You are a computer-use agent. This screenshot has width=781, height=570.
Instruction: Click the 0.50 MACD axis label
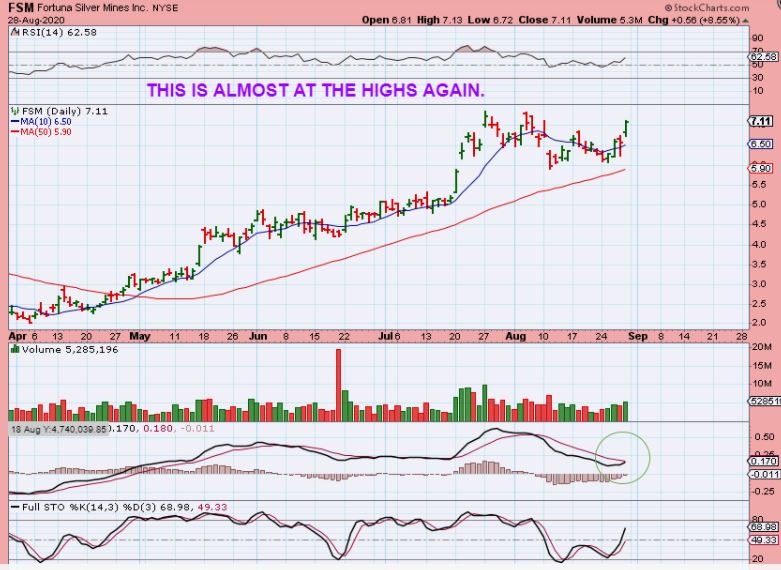tap(764, 437)
